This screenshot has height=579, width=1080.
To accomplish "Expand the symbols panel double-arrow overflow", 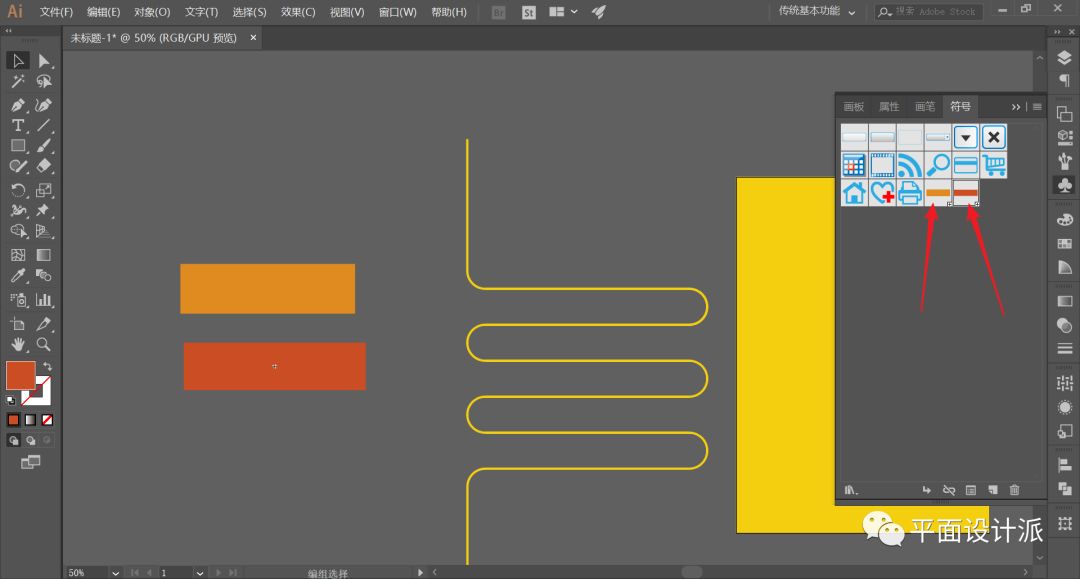I will point(1016,107).
